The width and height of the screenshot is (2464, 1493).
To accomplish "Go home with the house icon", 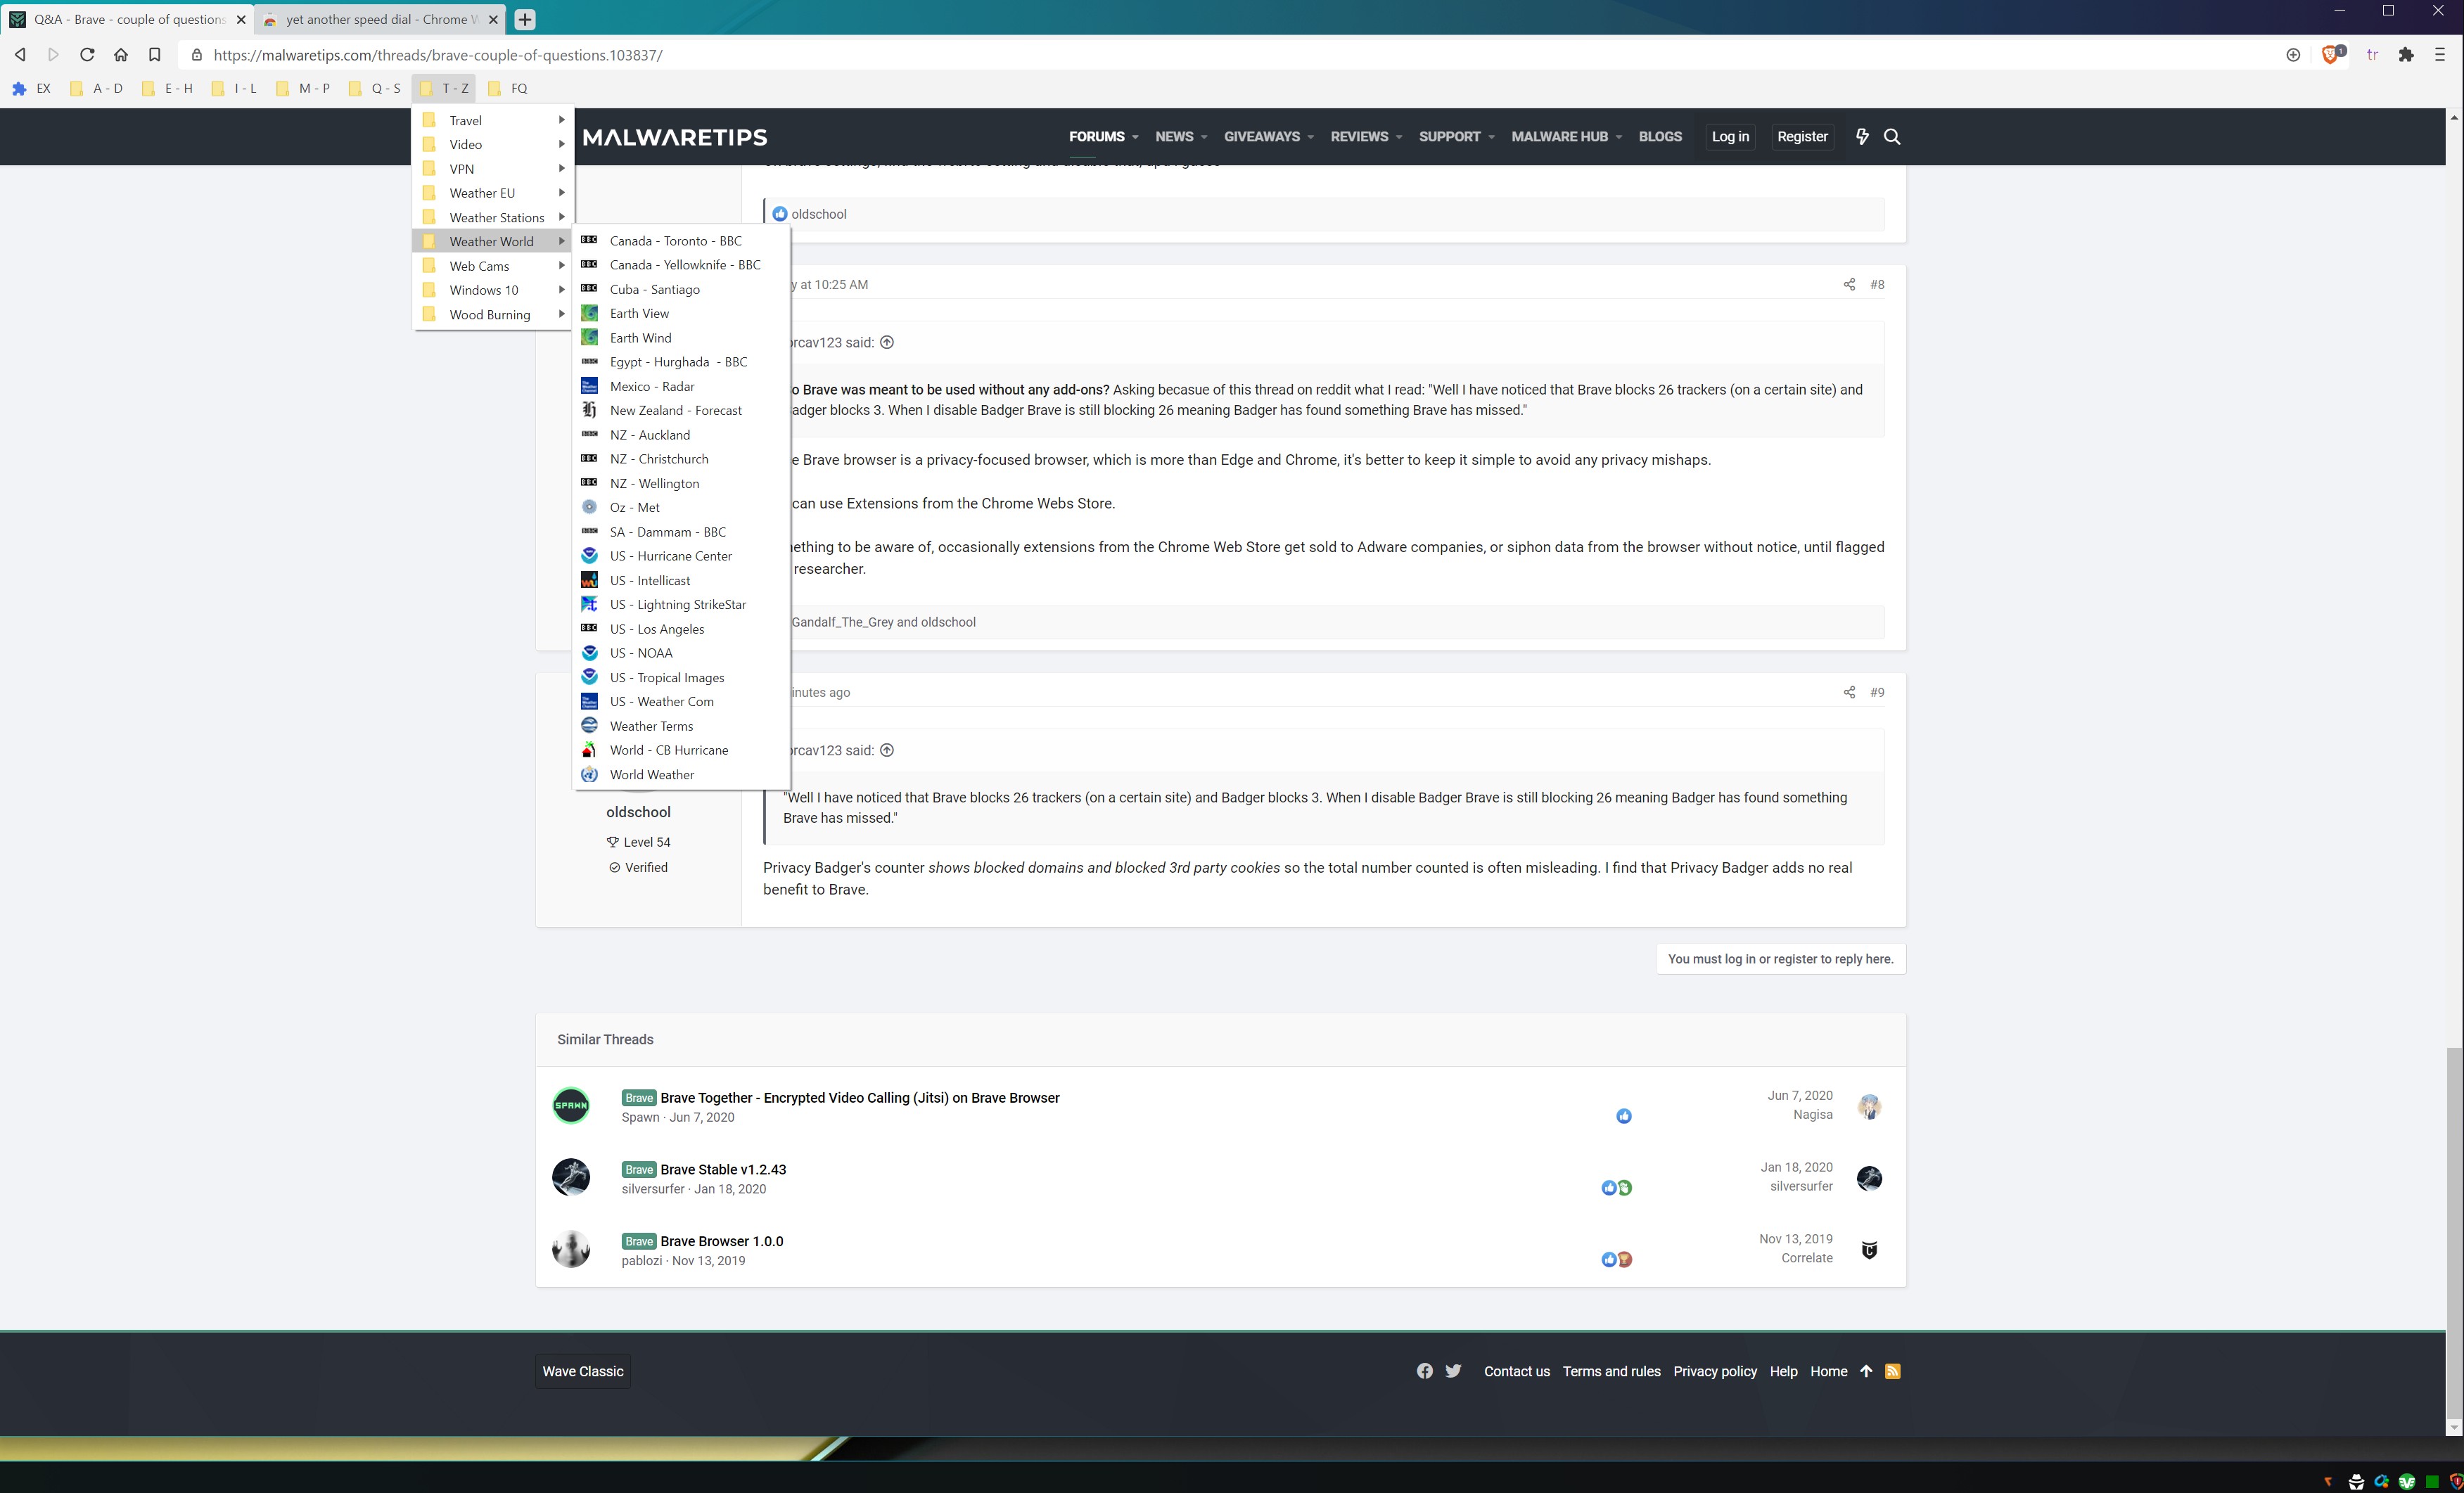I will pos(120,55).
